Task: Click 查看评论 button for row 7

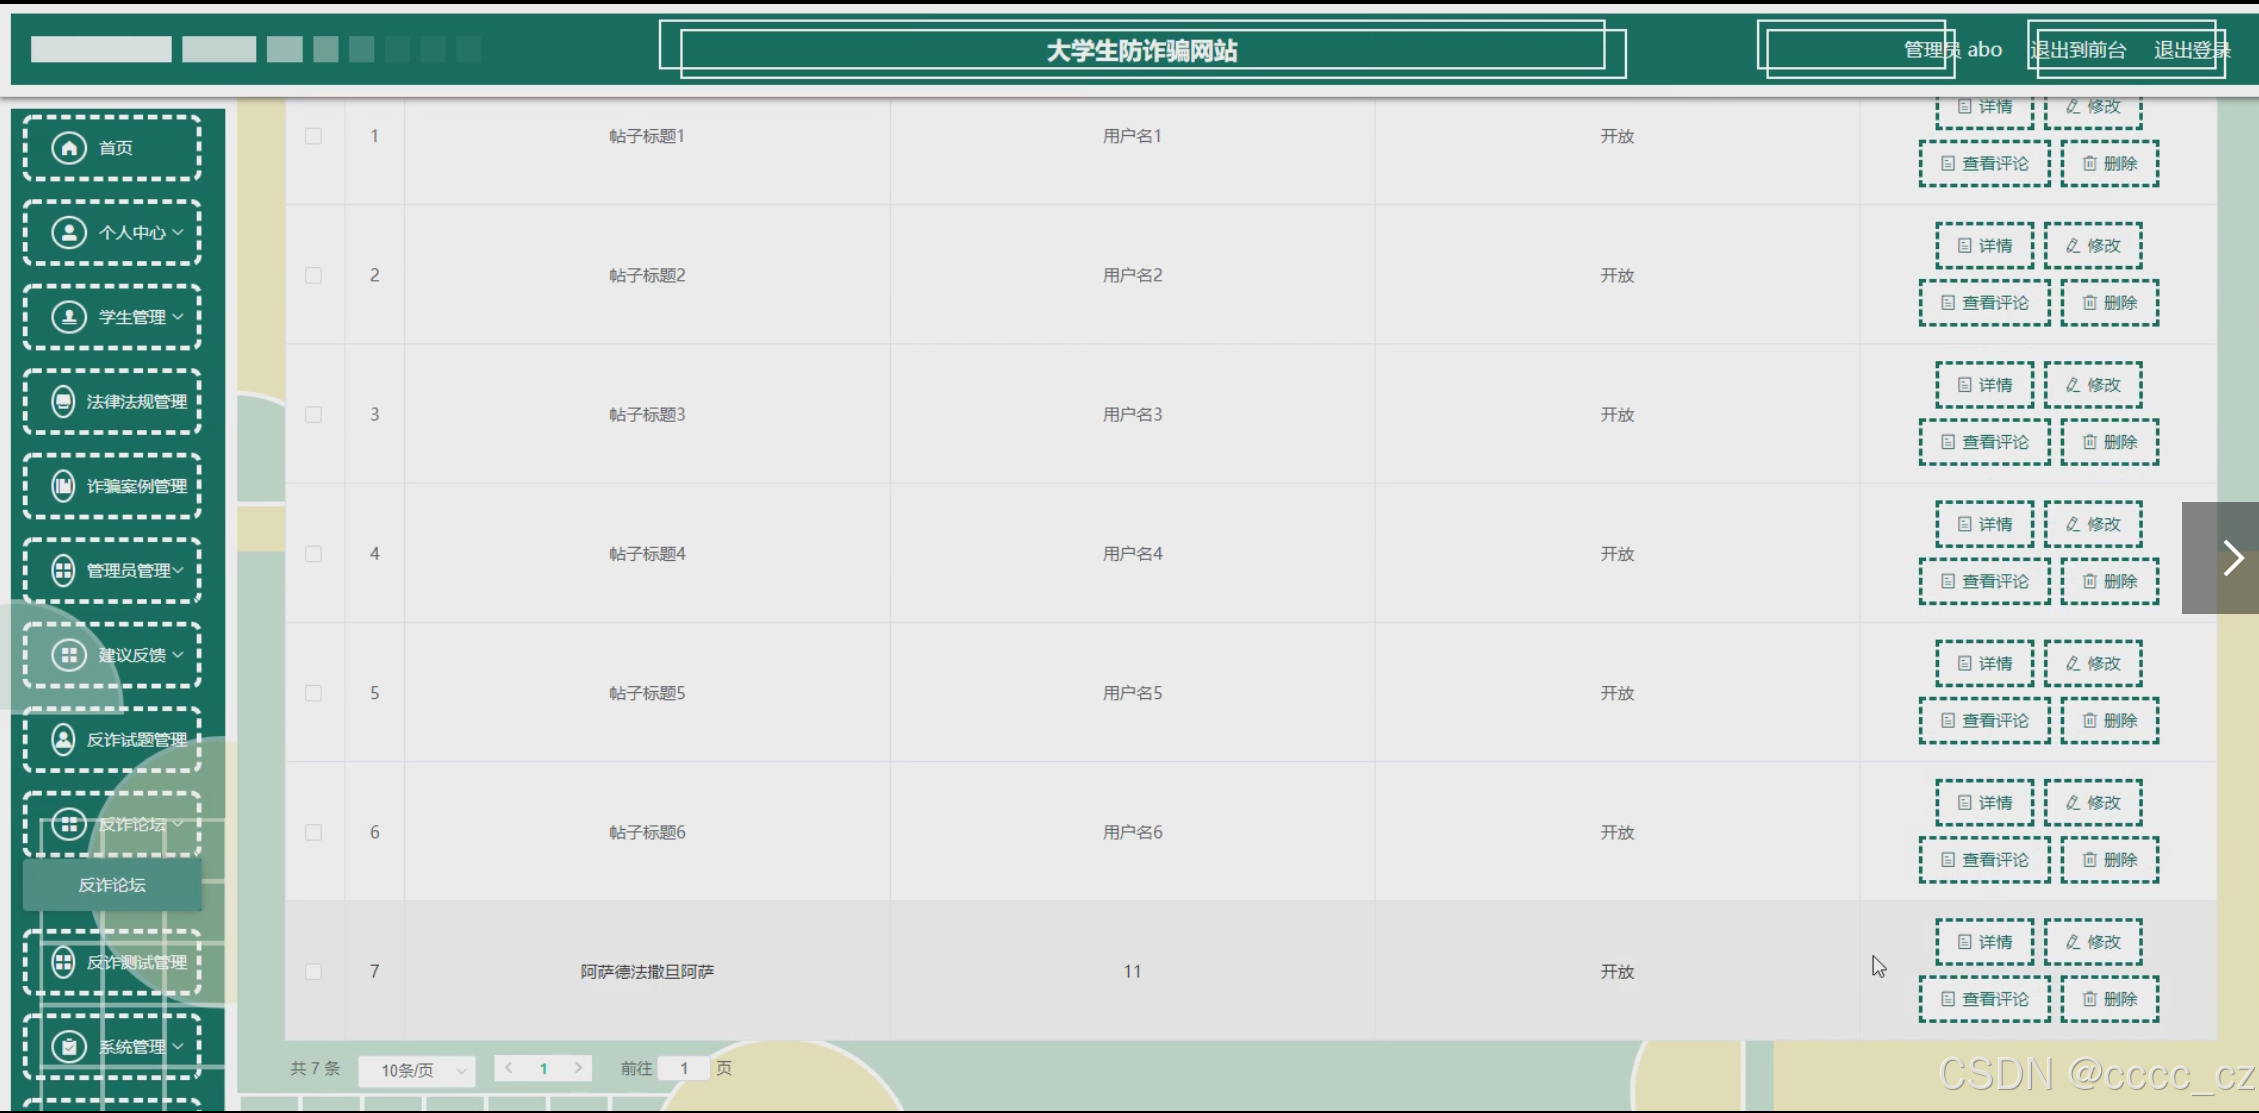Action: pos(1984,999)
